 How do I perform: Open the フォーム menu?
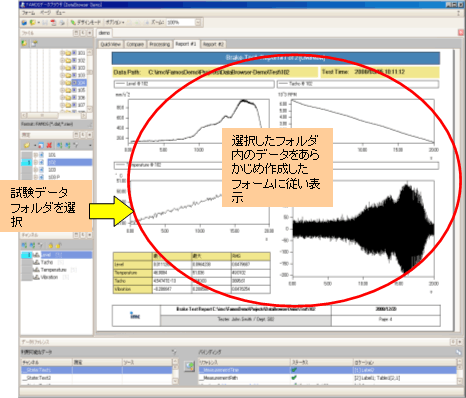tap(28, 13)
